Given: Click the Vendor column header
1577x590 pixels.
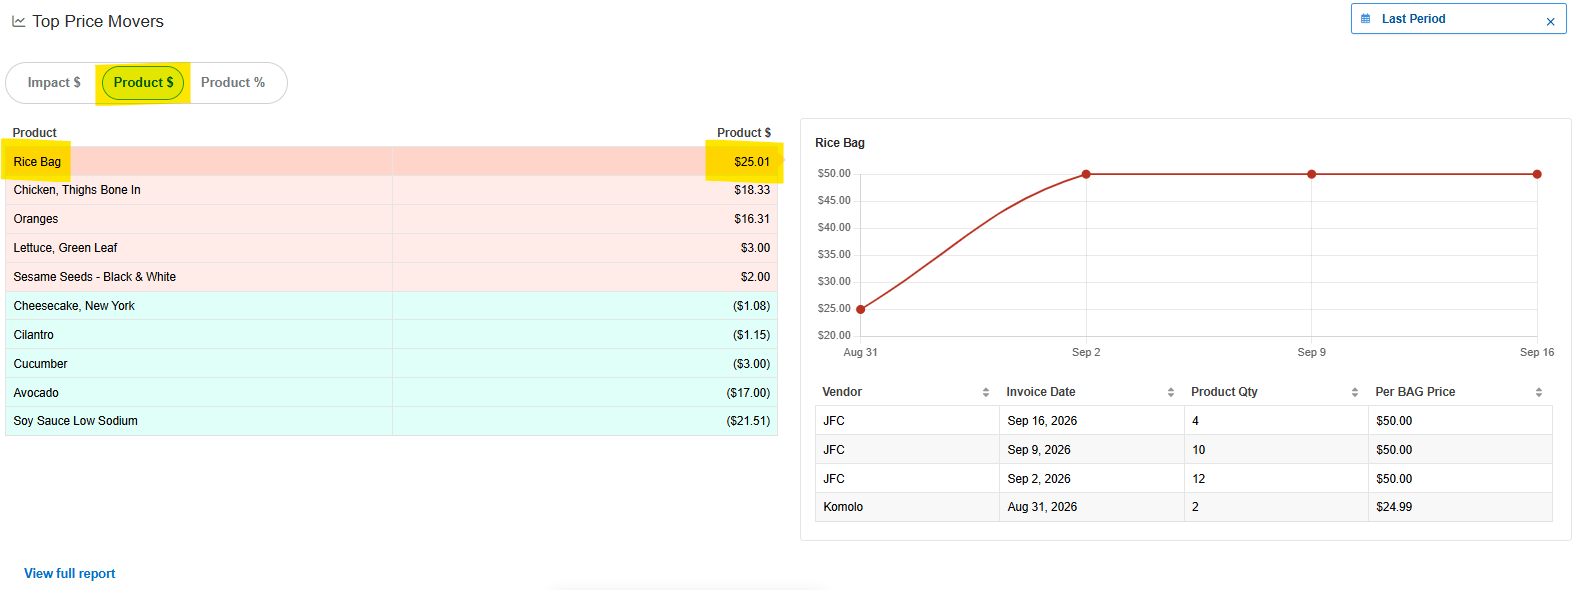Looking at the screenshot, I should pyautogui.click(x=842, y=392).
